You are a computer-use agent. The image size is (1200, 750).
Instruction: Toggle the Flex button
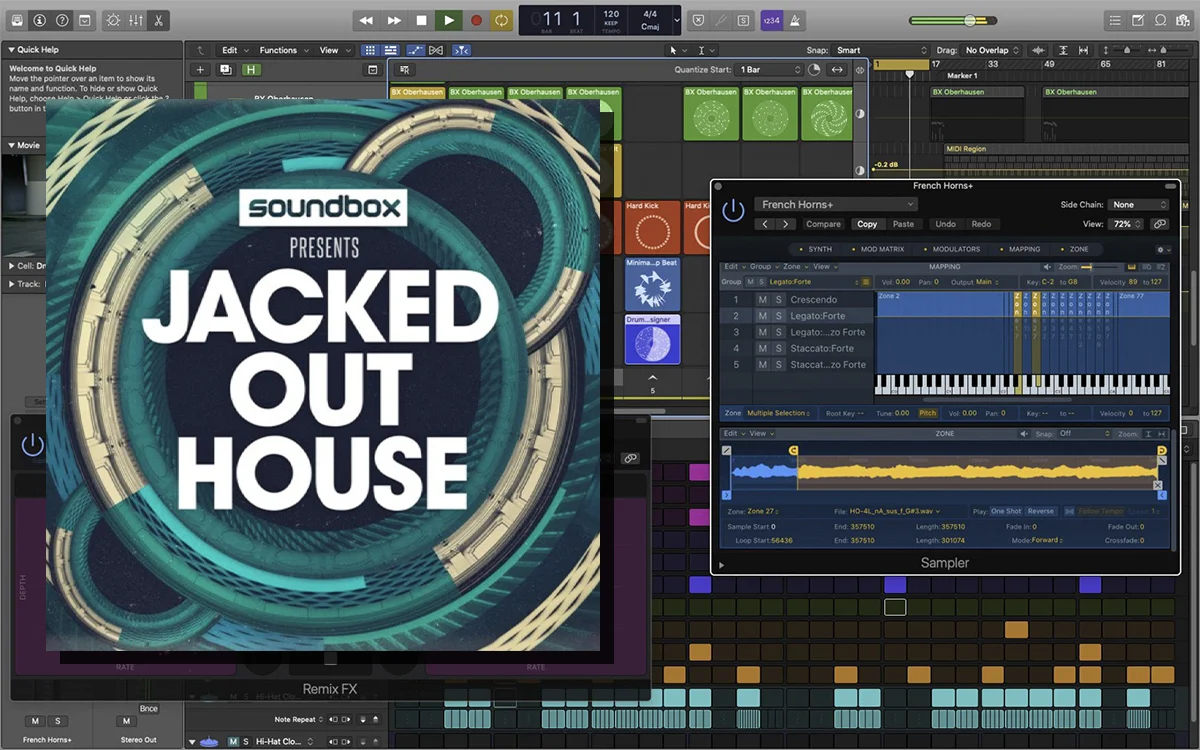(437, 50)
